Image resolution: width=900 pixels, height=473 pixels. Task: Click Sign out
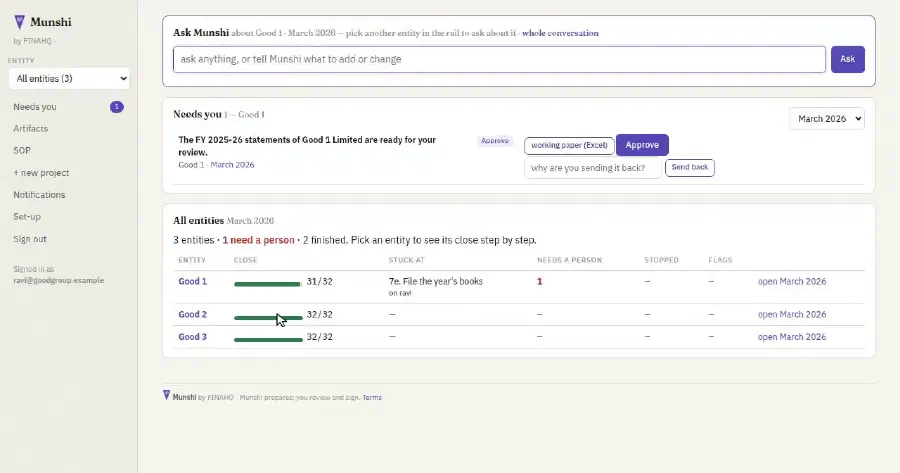point(30,239)
